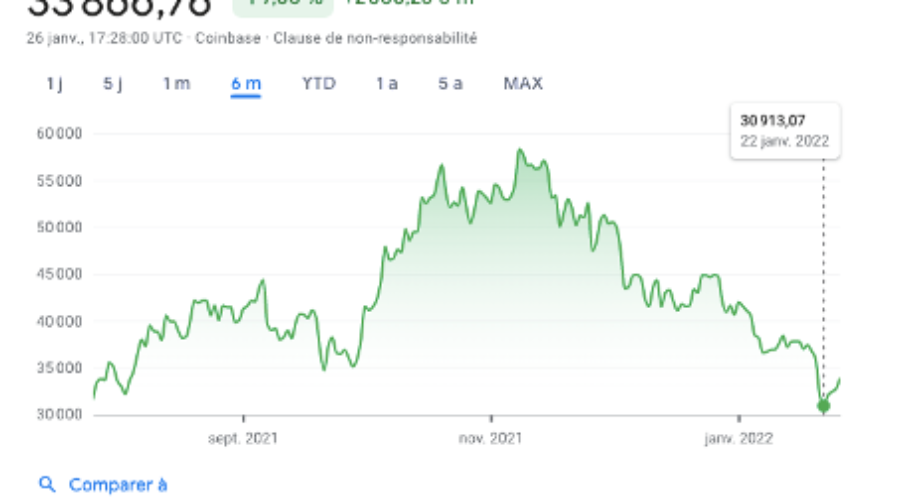
Task: Switch to the 5j time range
Action: click(113, 84)
